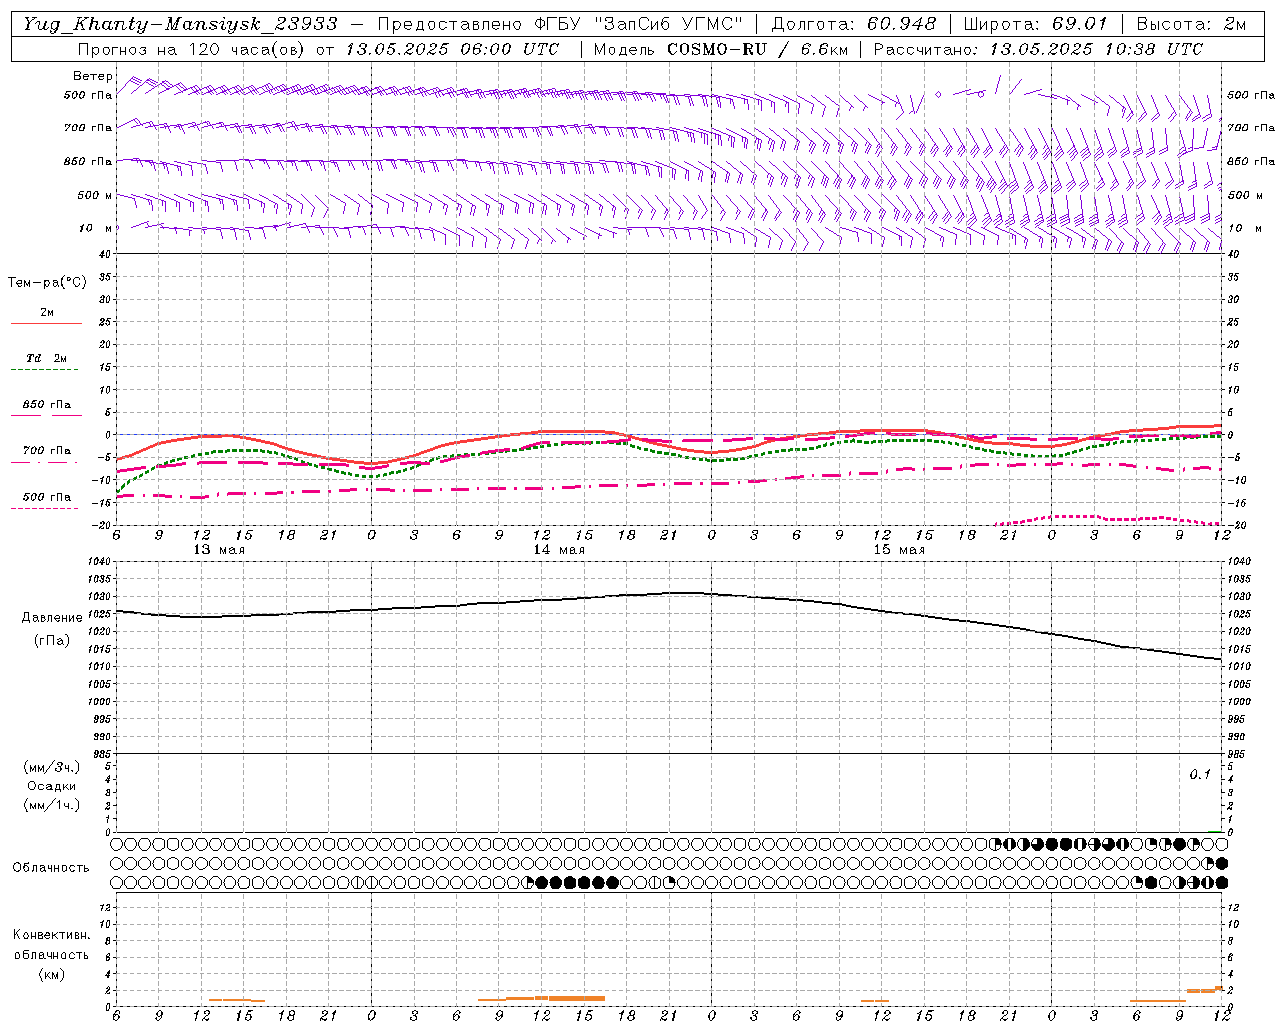Viewport: 1280px width, 1024px height.
Task: Click the Давление pressure panel label
Action: click(52, 618)
